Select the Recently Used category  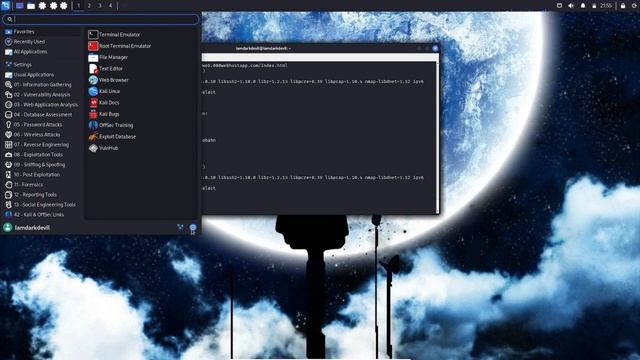click(x=42, y=42)
